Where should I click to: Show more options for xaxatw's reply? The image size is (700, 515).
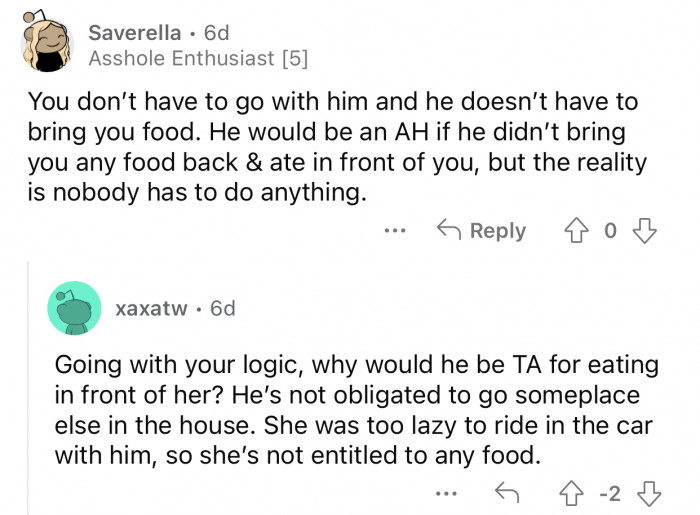click(x=447, y=492)
